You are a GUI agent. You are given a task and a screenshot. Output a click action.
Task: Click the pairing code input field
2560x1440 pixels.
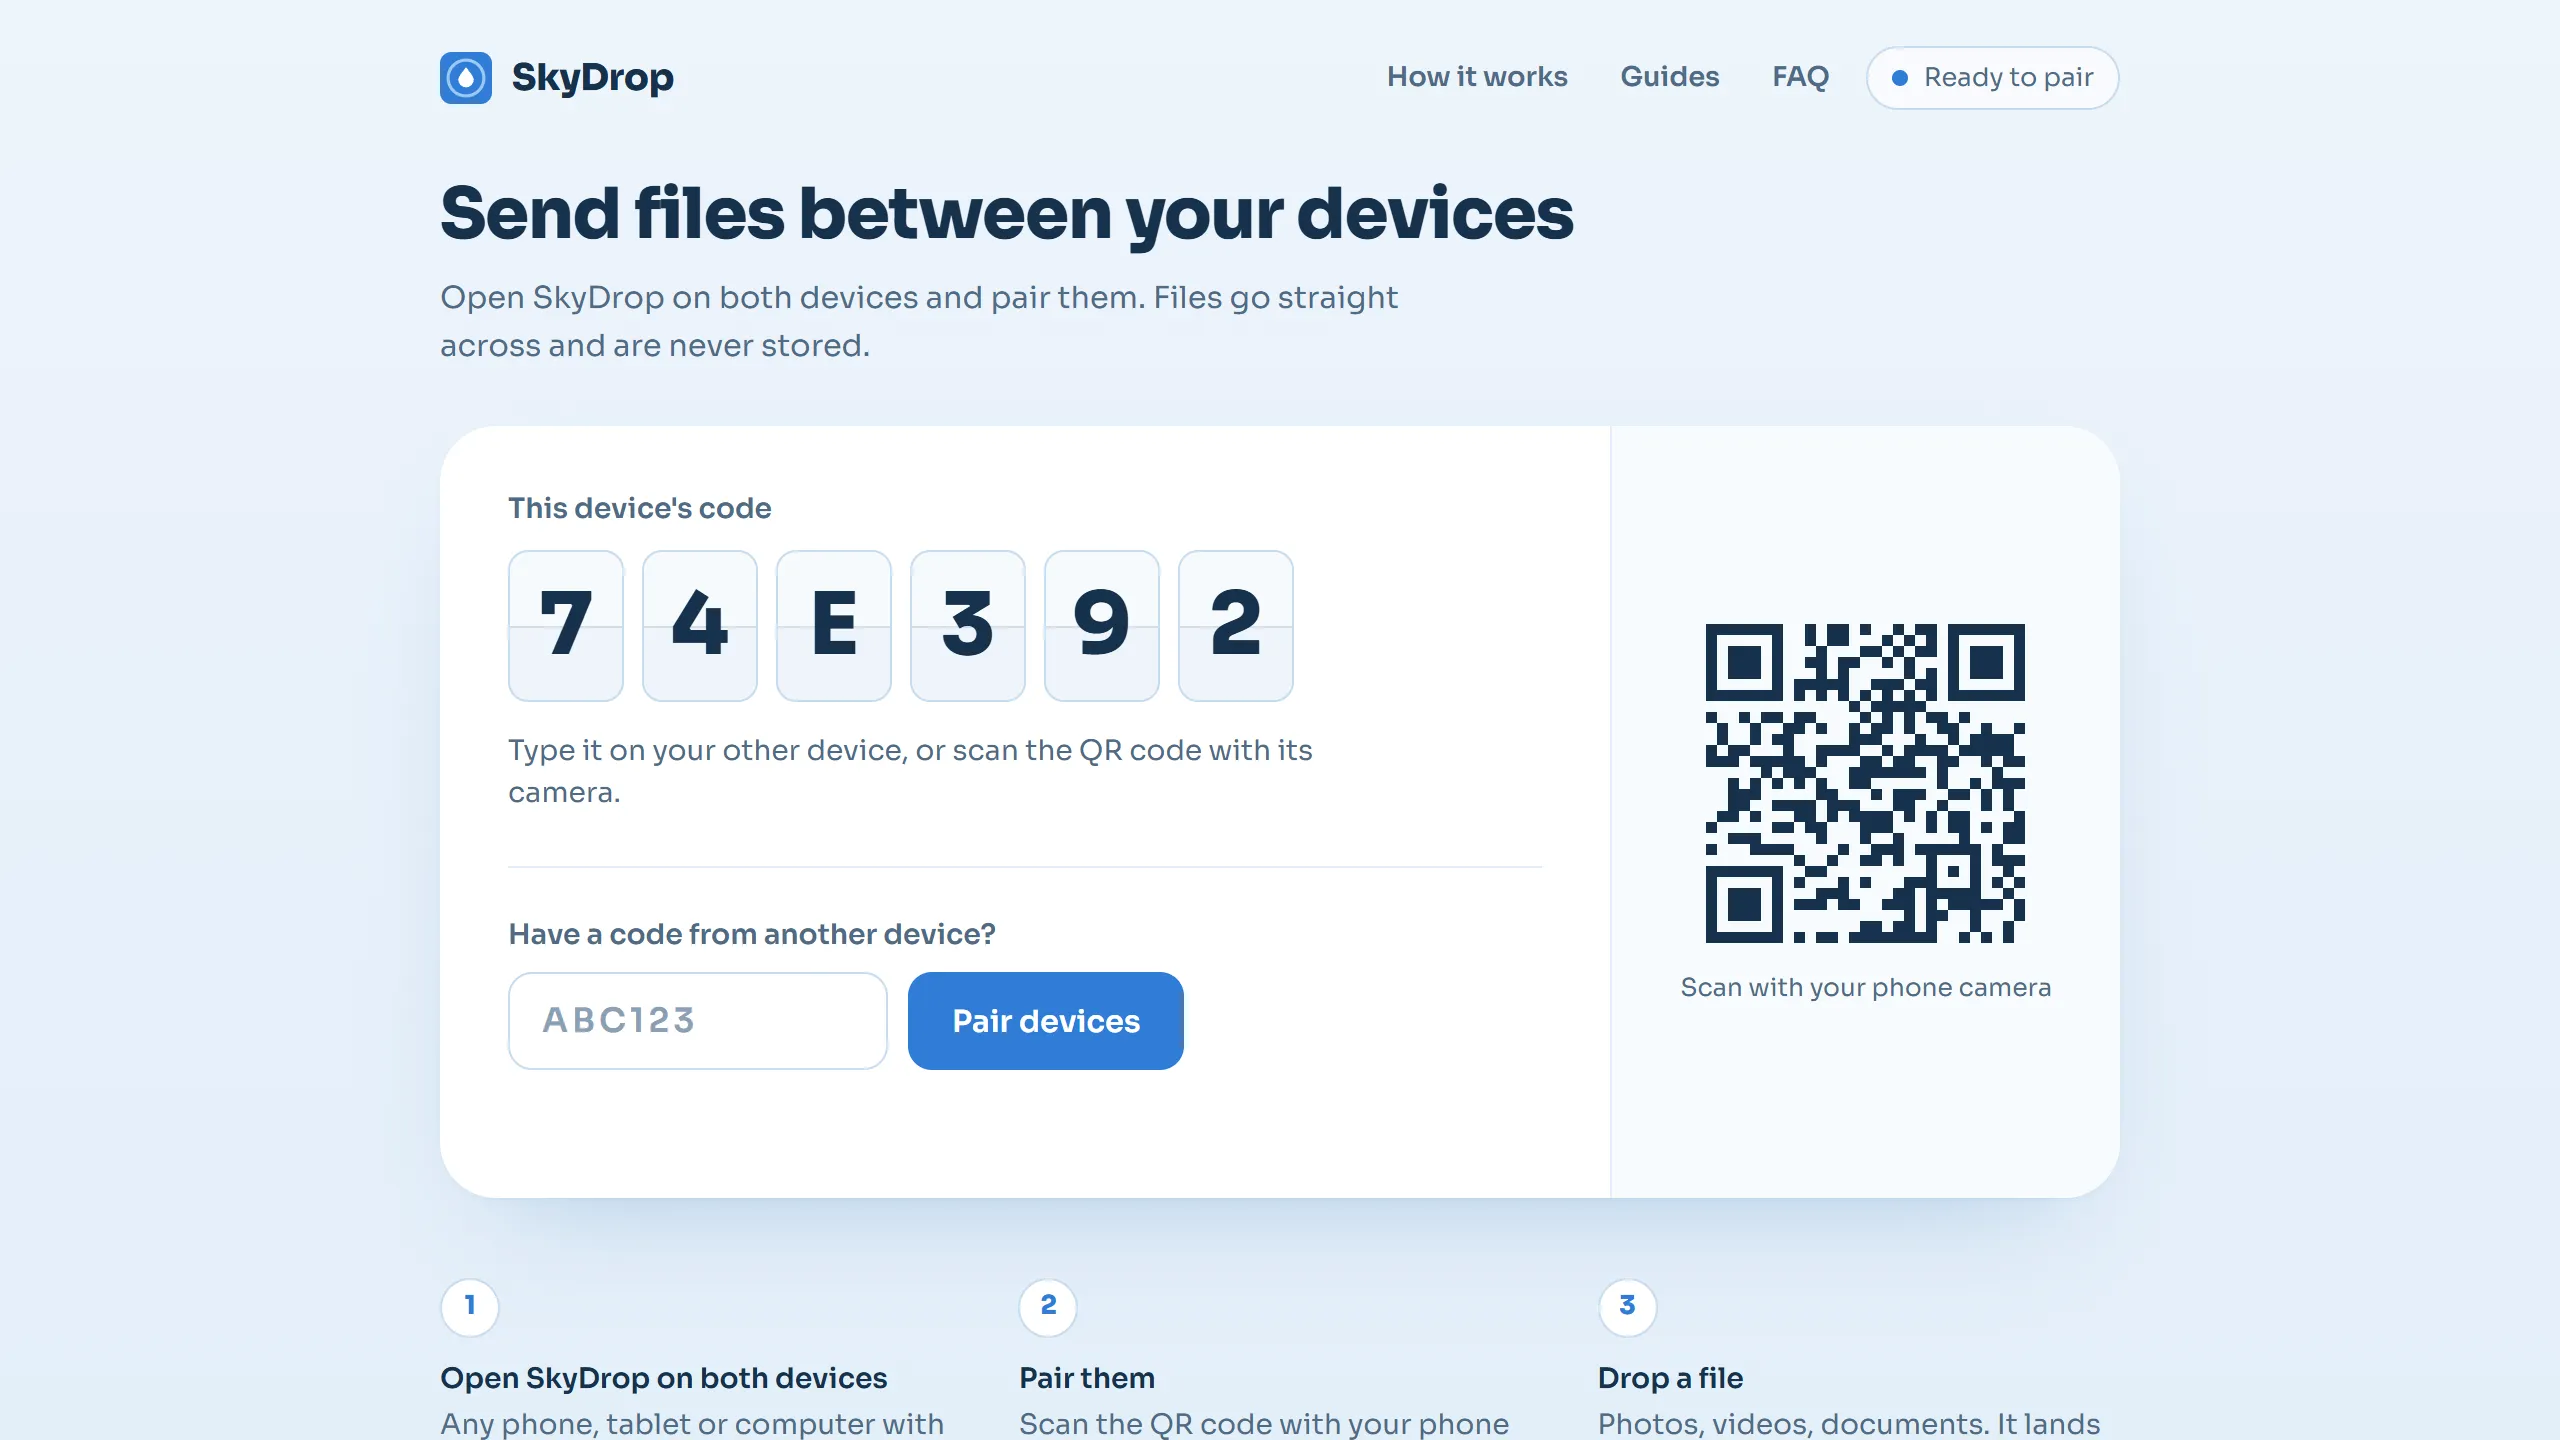point(698,1021)
